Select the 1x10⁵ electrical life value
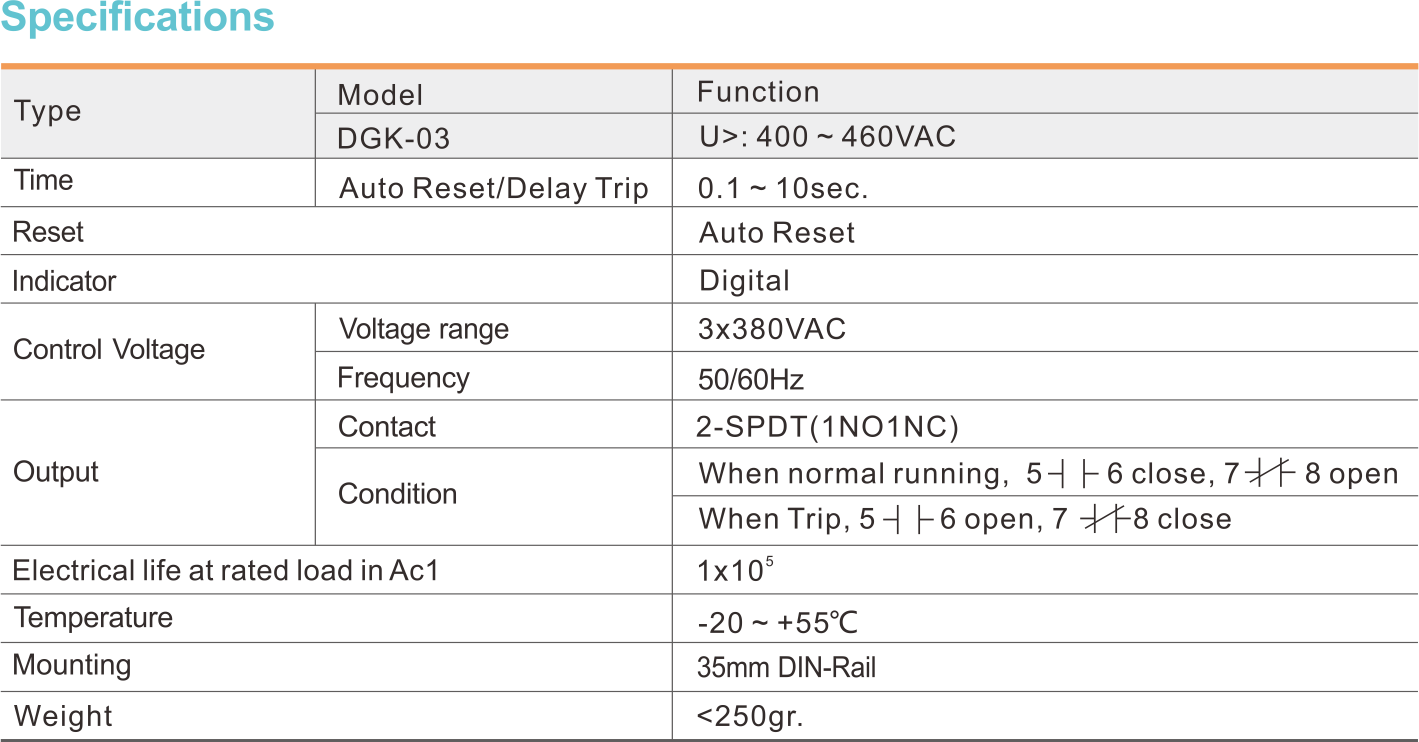 [735, 571]
